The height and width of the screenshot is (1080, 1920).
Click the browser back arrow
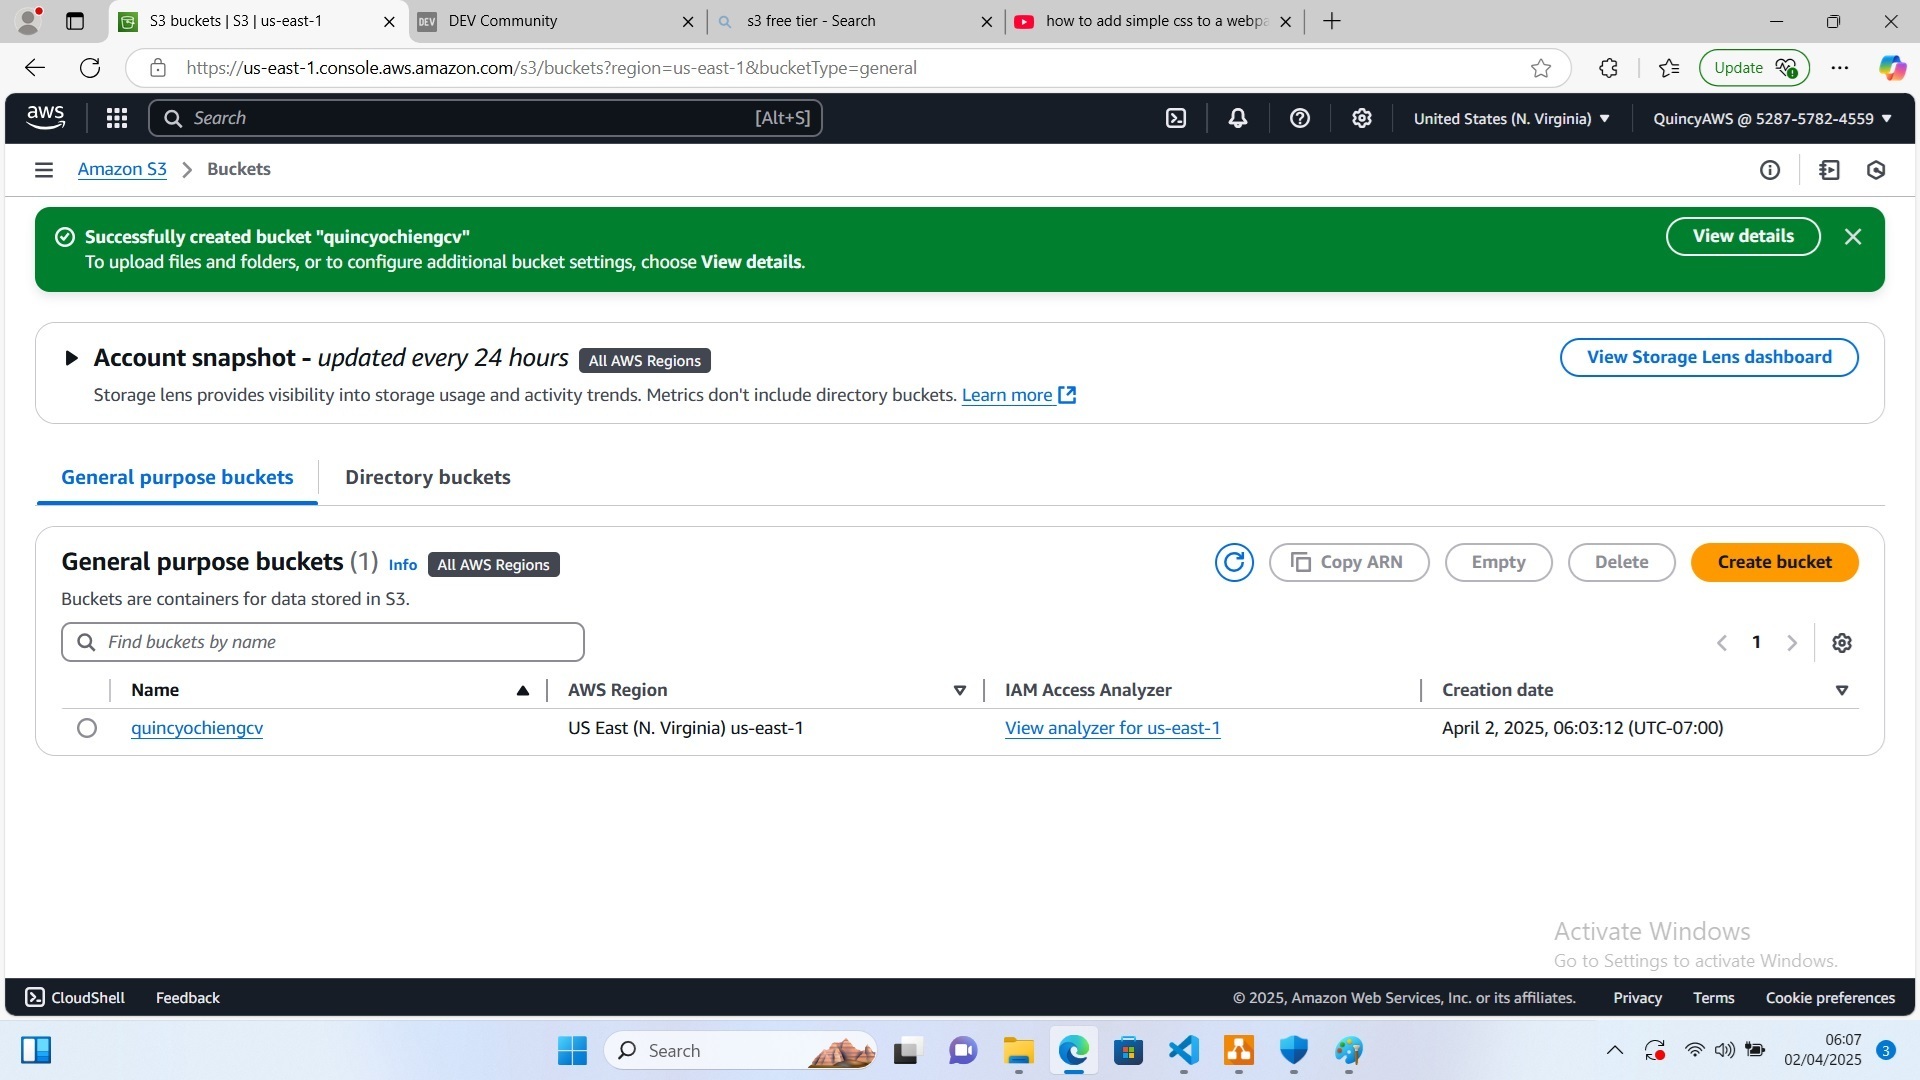[x=35, y=68]
